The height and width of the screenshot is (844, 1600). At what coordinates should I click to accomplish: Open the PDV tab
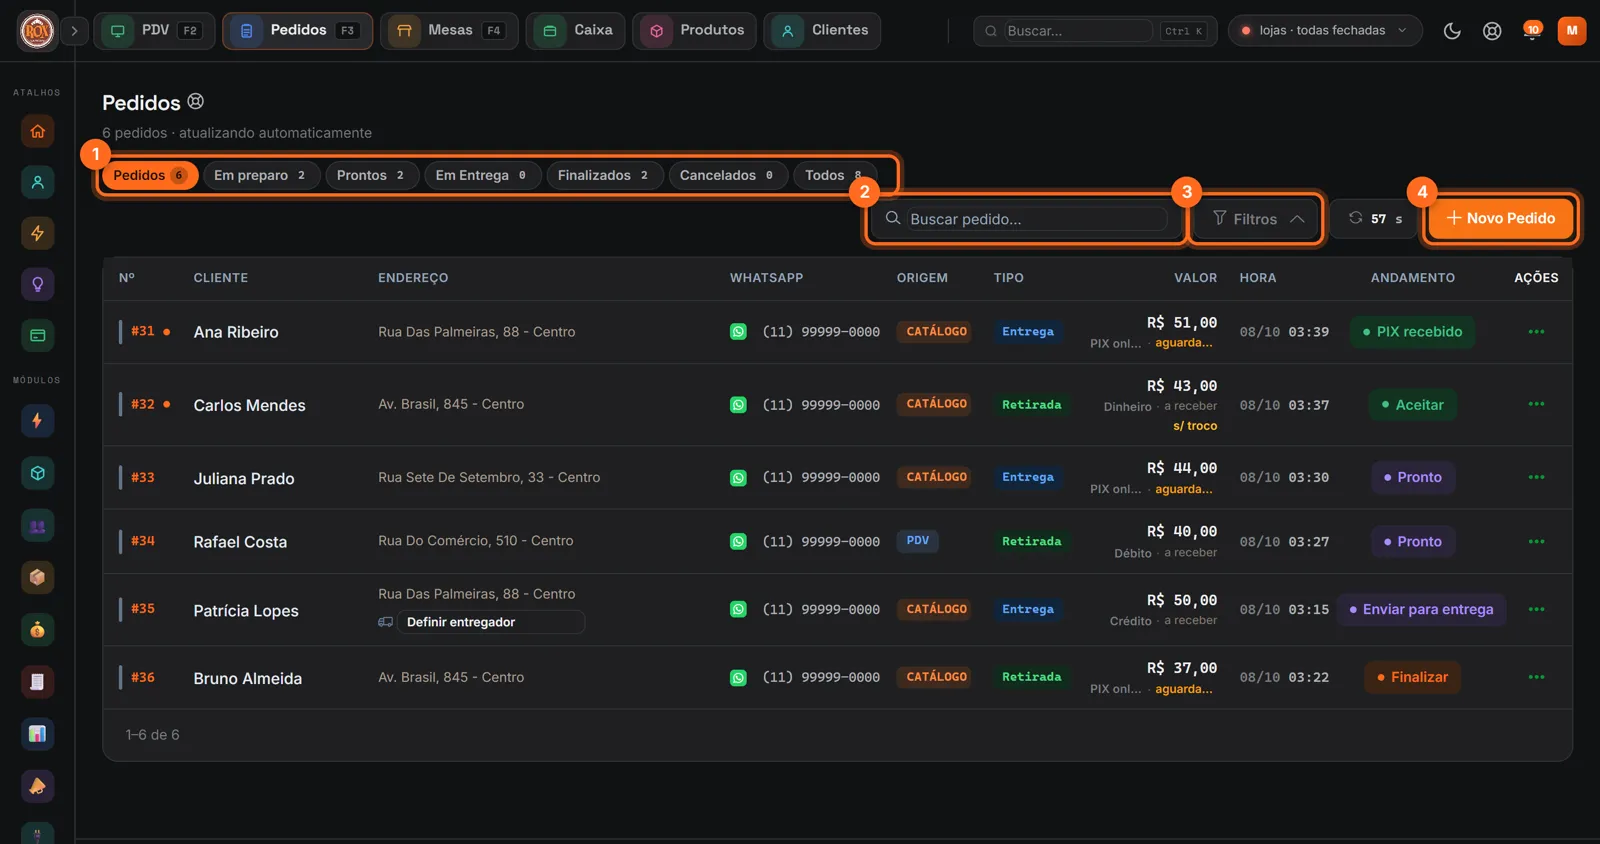coord(154,31)
